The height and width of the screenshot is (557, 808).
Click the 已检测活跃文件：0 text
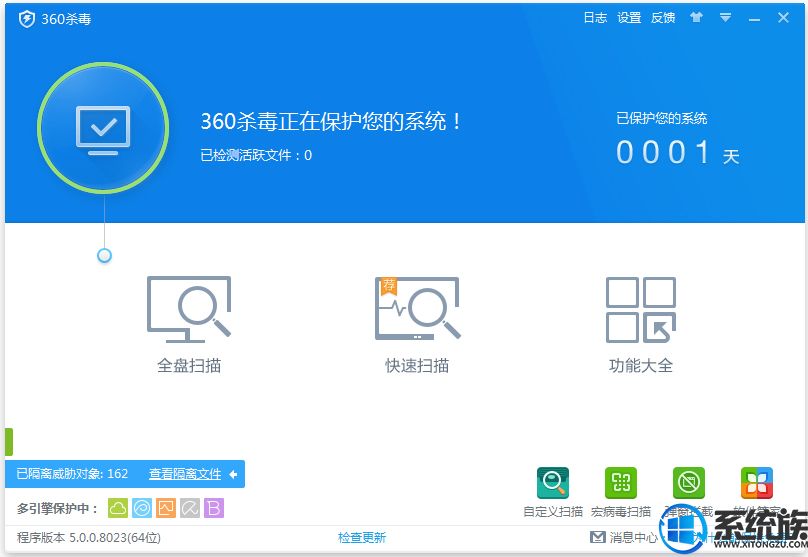(256, 155)
